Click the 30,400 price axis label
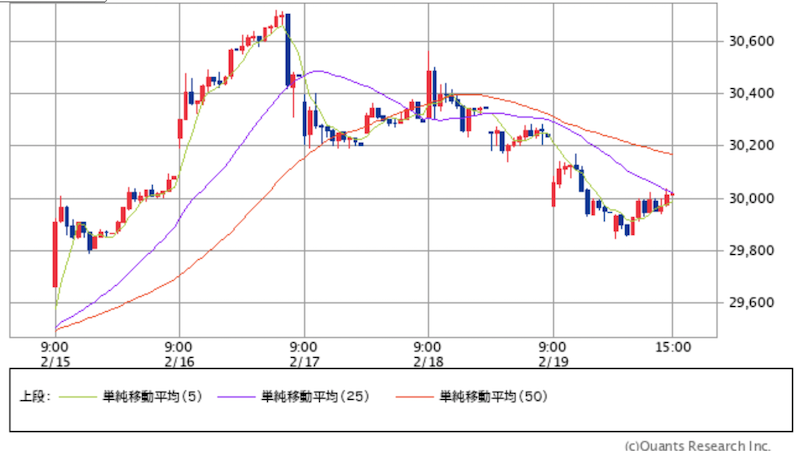This screenshot has width=800, height=462. click(752, 93)
